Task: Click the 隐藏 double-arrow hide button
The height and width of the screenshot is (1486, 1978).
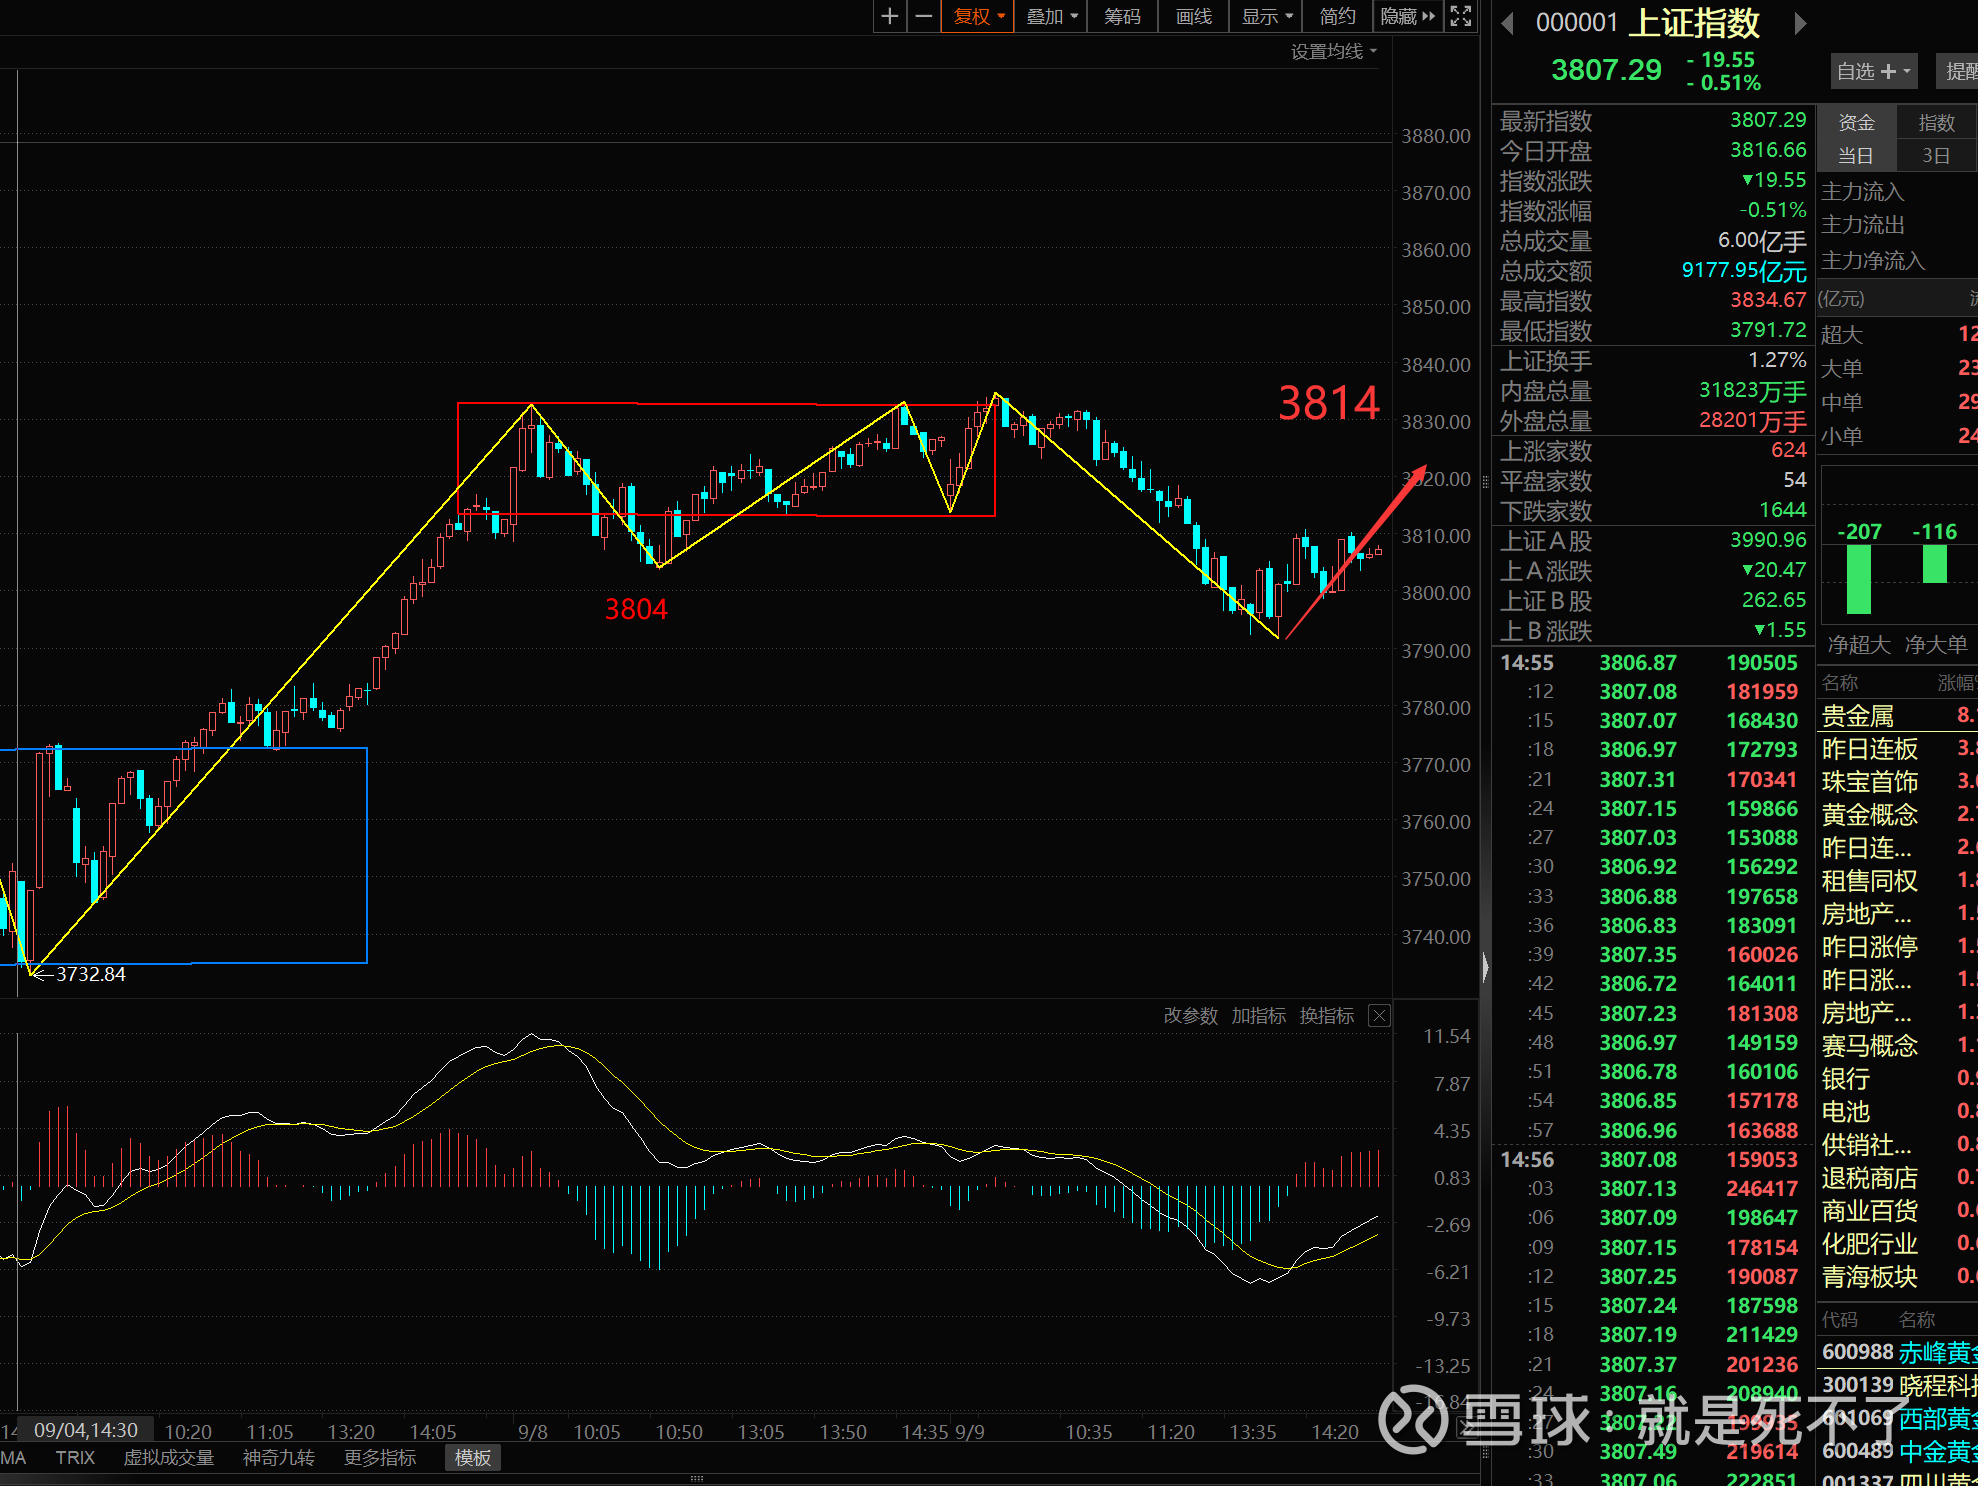Action: tap(1408, 16)
